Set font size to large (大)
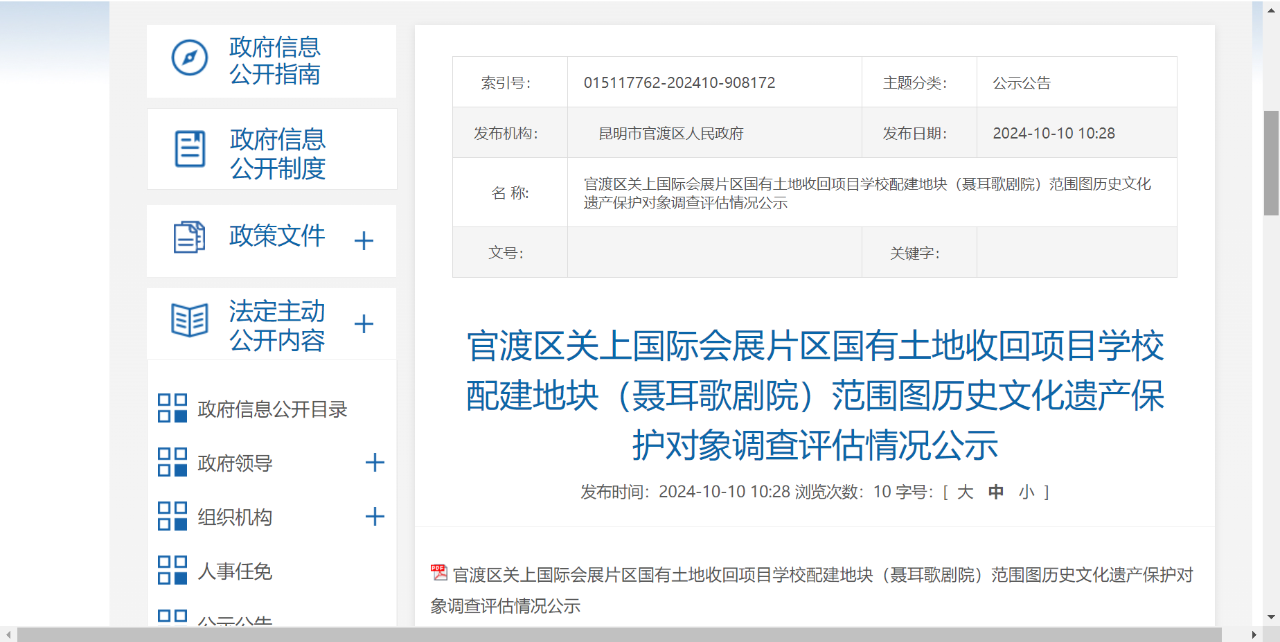 click(x=965, y=492)
